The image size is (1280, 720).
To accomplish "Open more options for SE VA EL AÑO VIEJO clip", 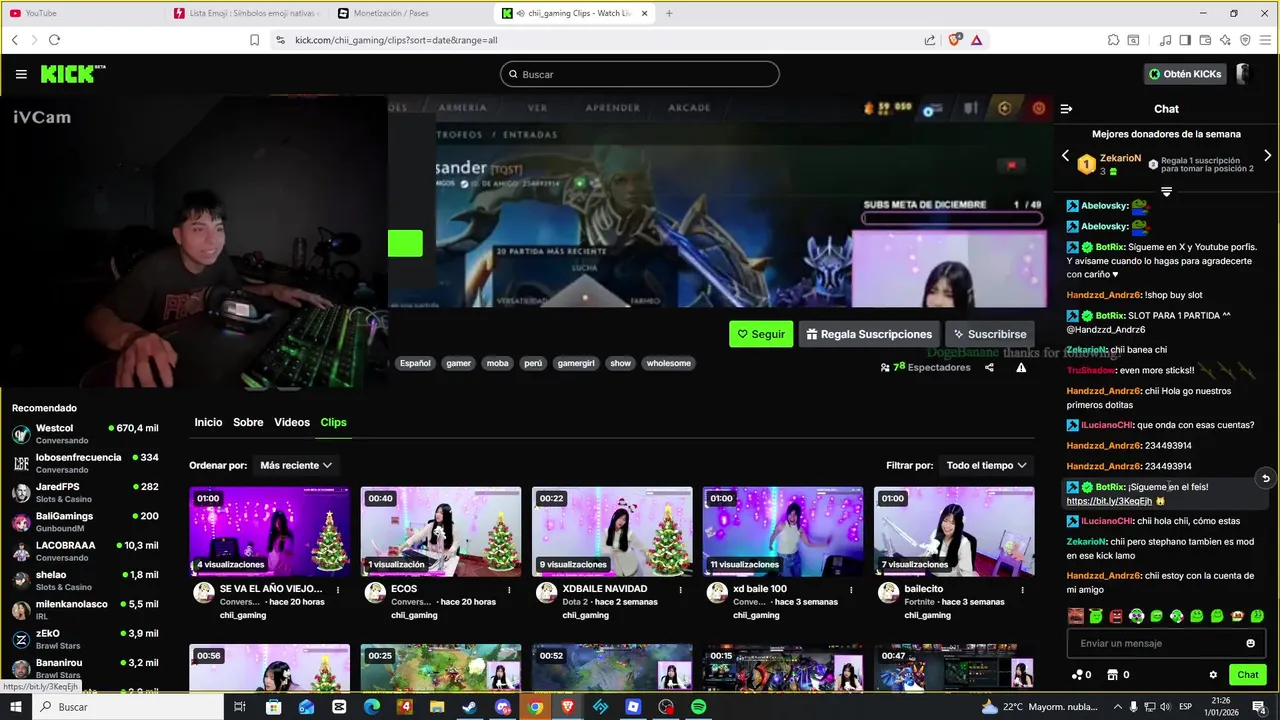I will pos(338,590).
